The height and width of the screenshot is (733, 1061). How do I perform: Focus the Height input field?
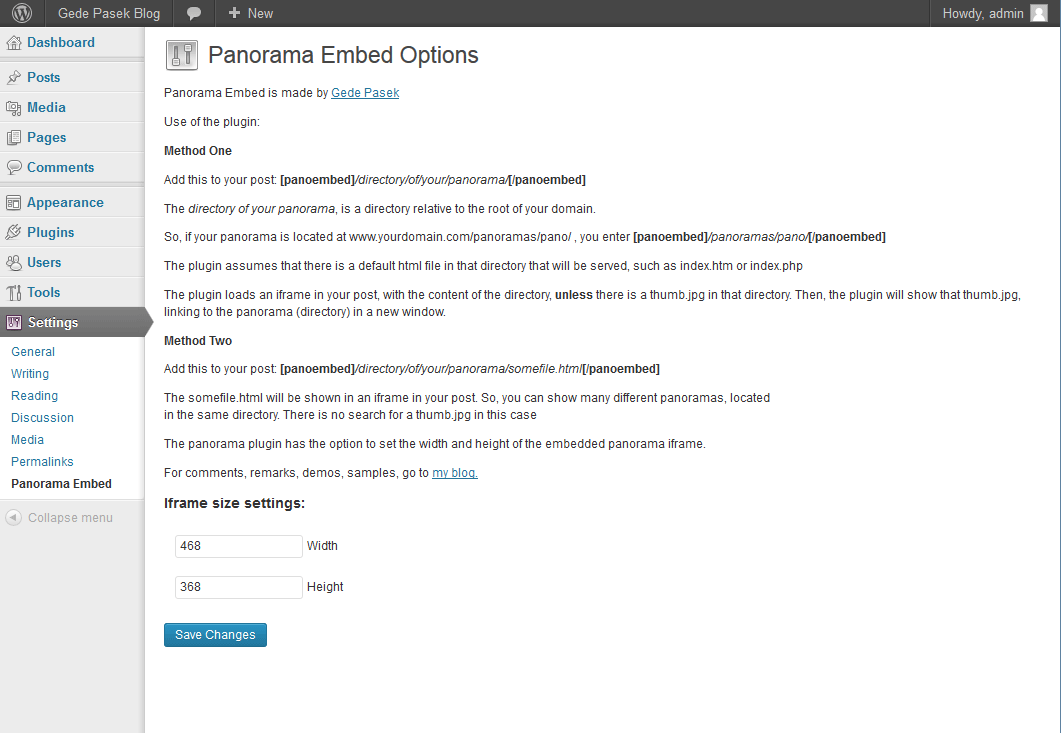click(x=238, y=587)
